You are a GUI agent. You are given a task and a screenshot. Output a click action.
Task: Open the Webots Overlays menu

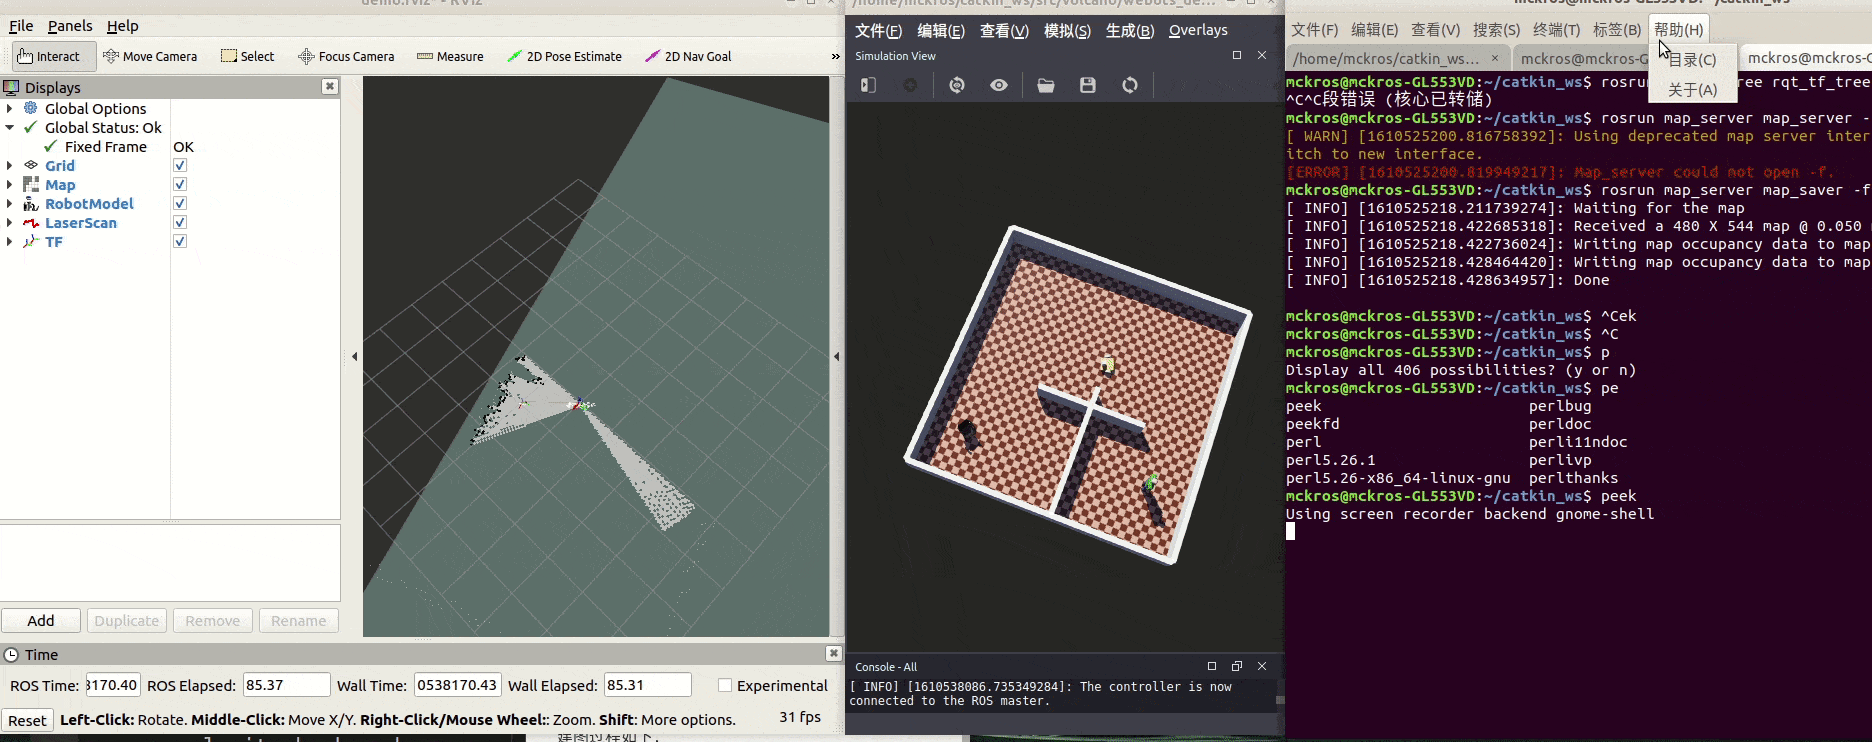pyautogui.click(x=1198, y=30)
